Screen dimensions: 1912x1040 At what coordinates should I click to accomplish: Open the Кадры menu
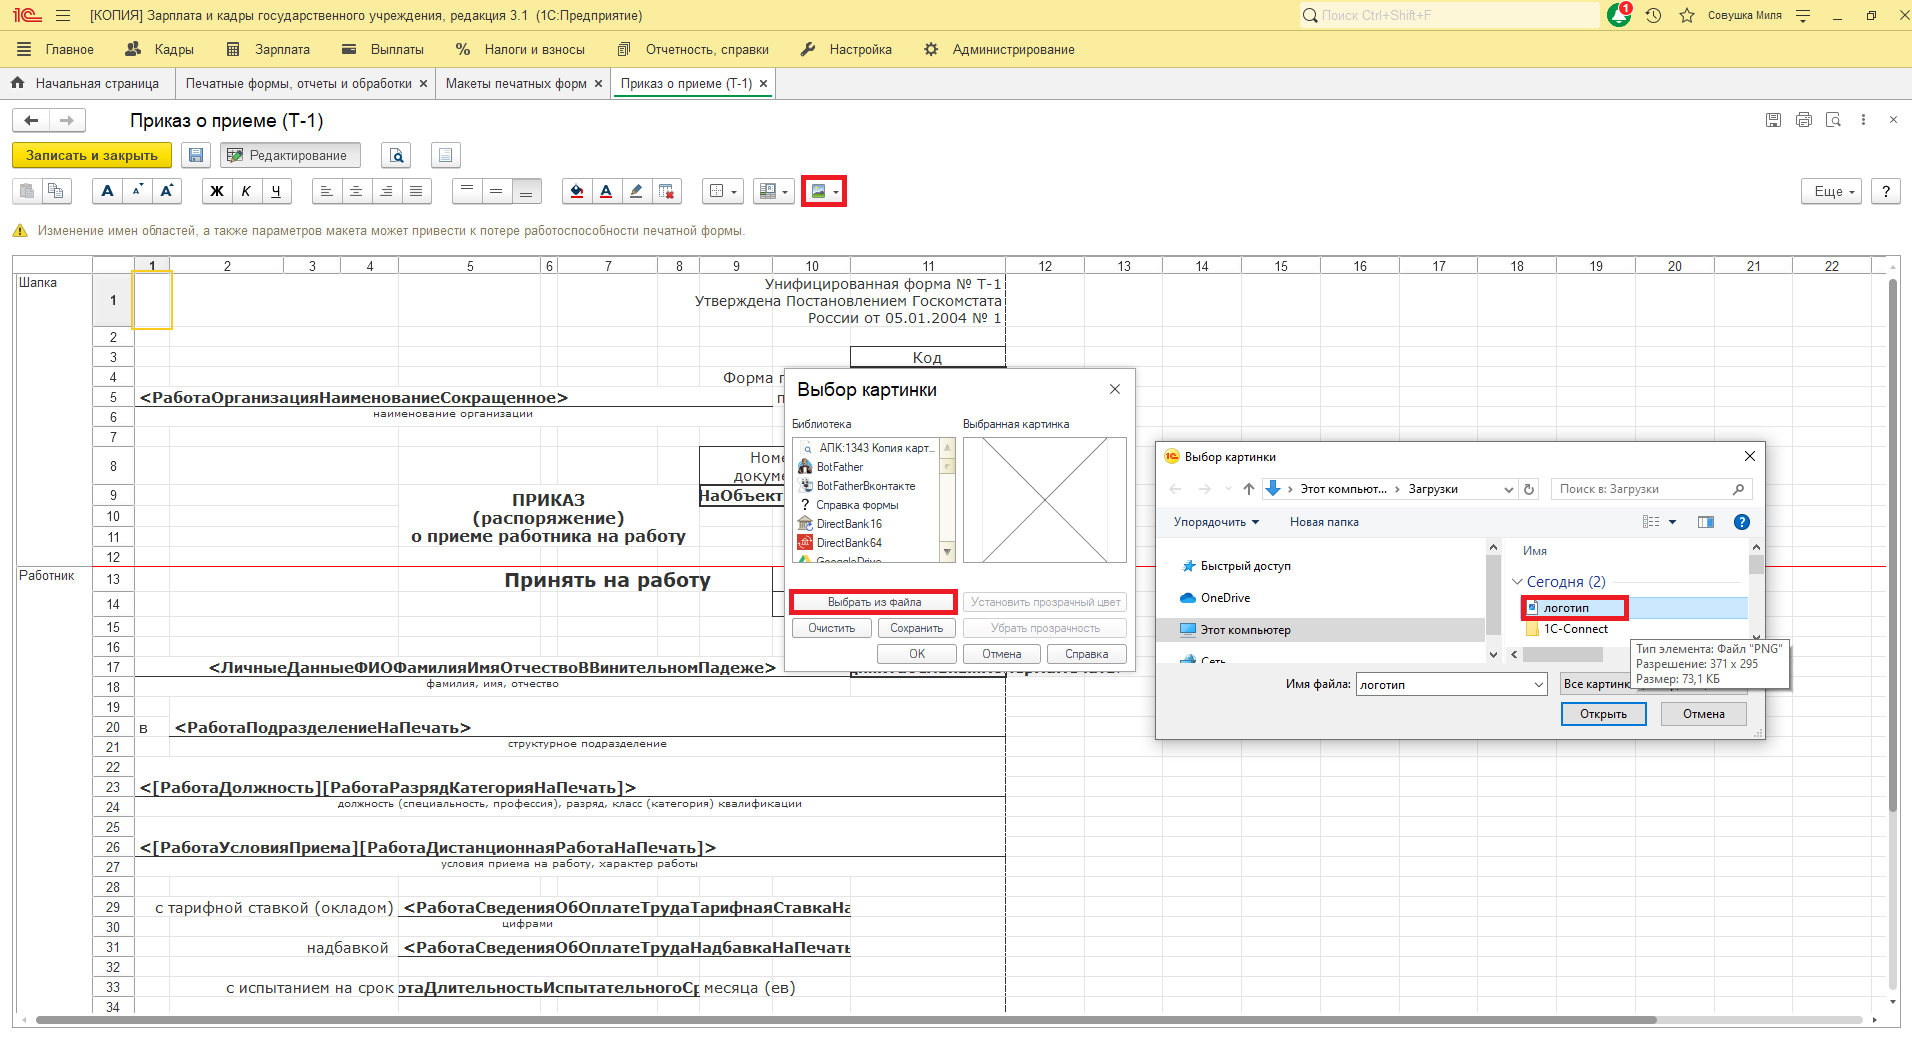(160, 49)
